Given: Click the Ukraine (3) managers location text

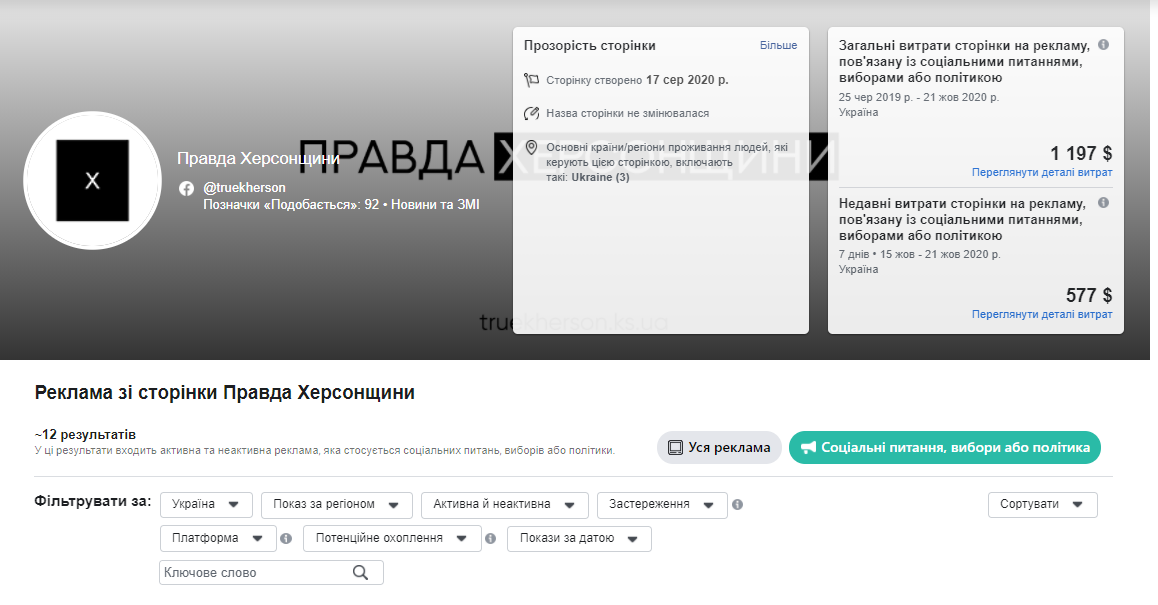Looking at the screenshot, I should (600, 177).
